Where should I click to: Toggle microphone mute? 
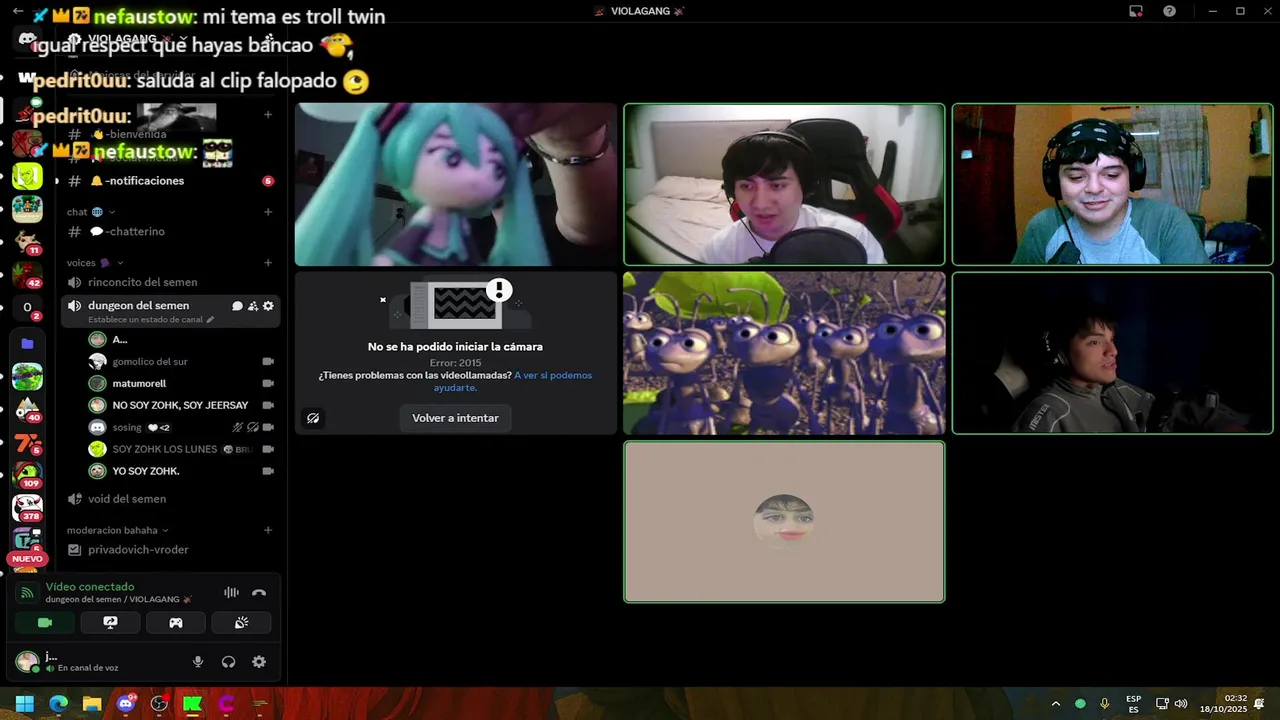click(198, 662)
